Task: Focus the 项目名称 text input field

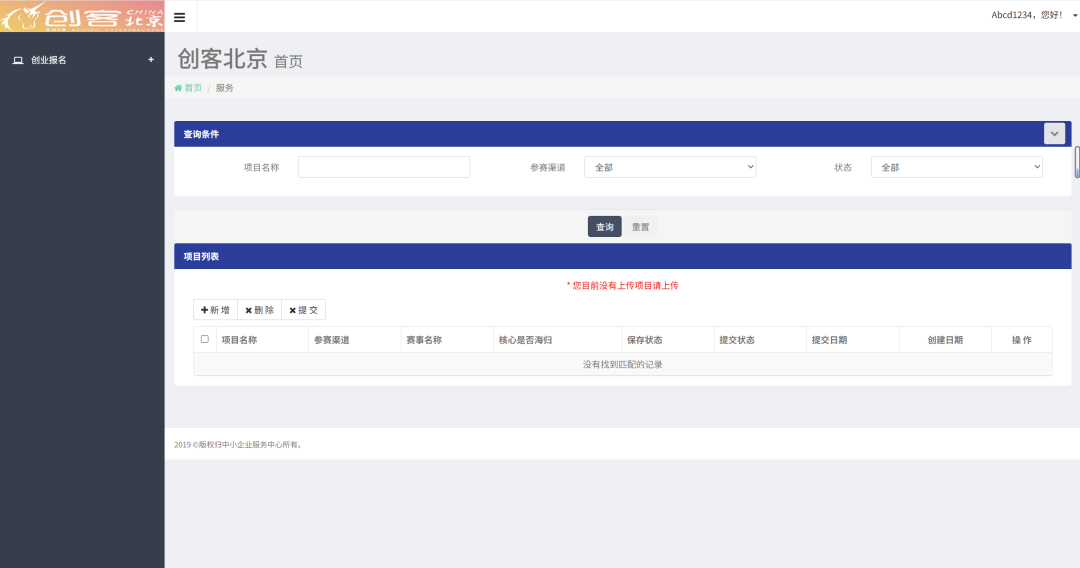Action: [383, 167]
